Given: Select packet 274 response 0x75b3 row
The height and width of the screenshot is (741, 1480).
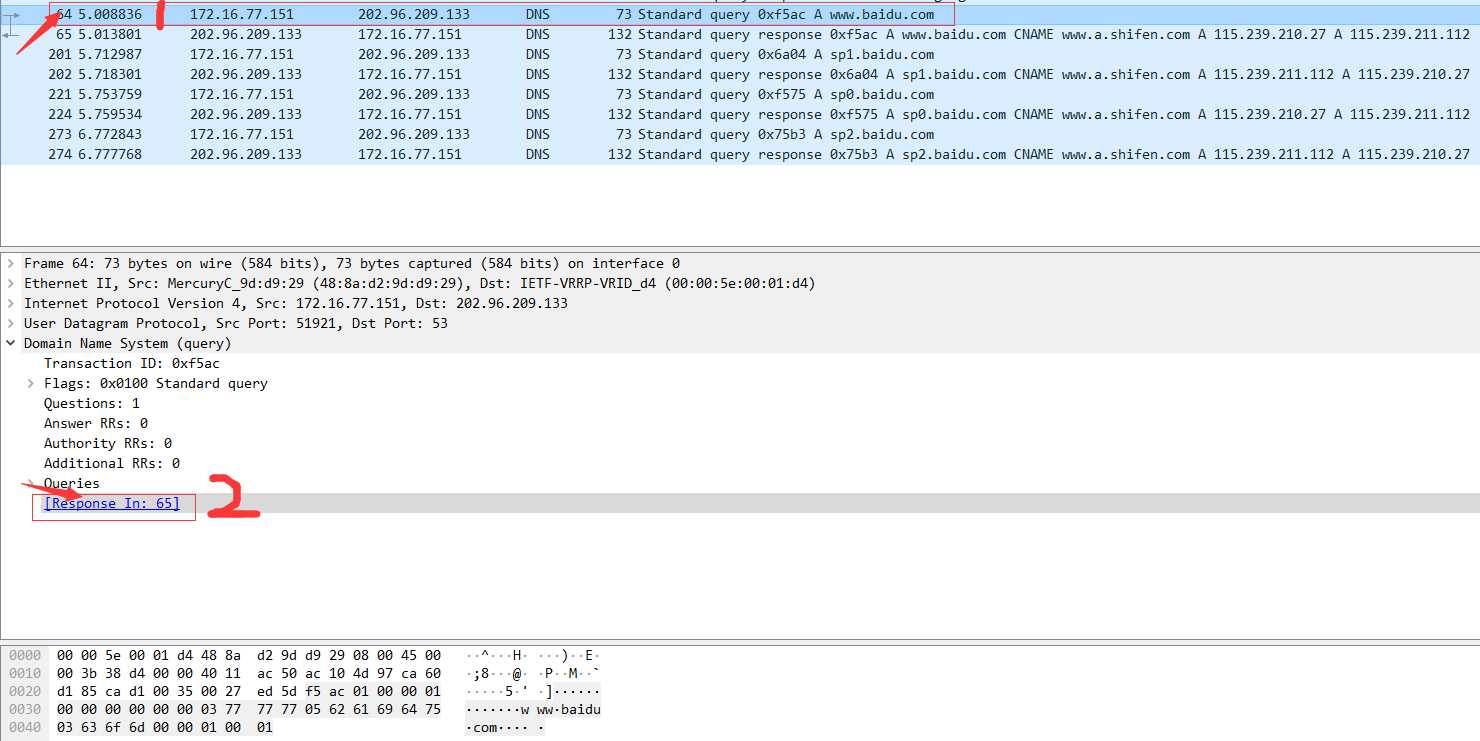Looking at the screenshot, I should pyautogui.click(x=740, y=154).
